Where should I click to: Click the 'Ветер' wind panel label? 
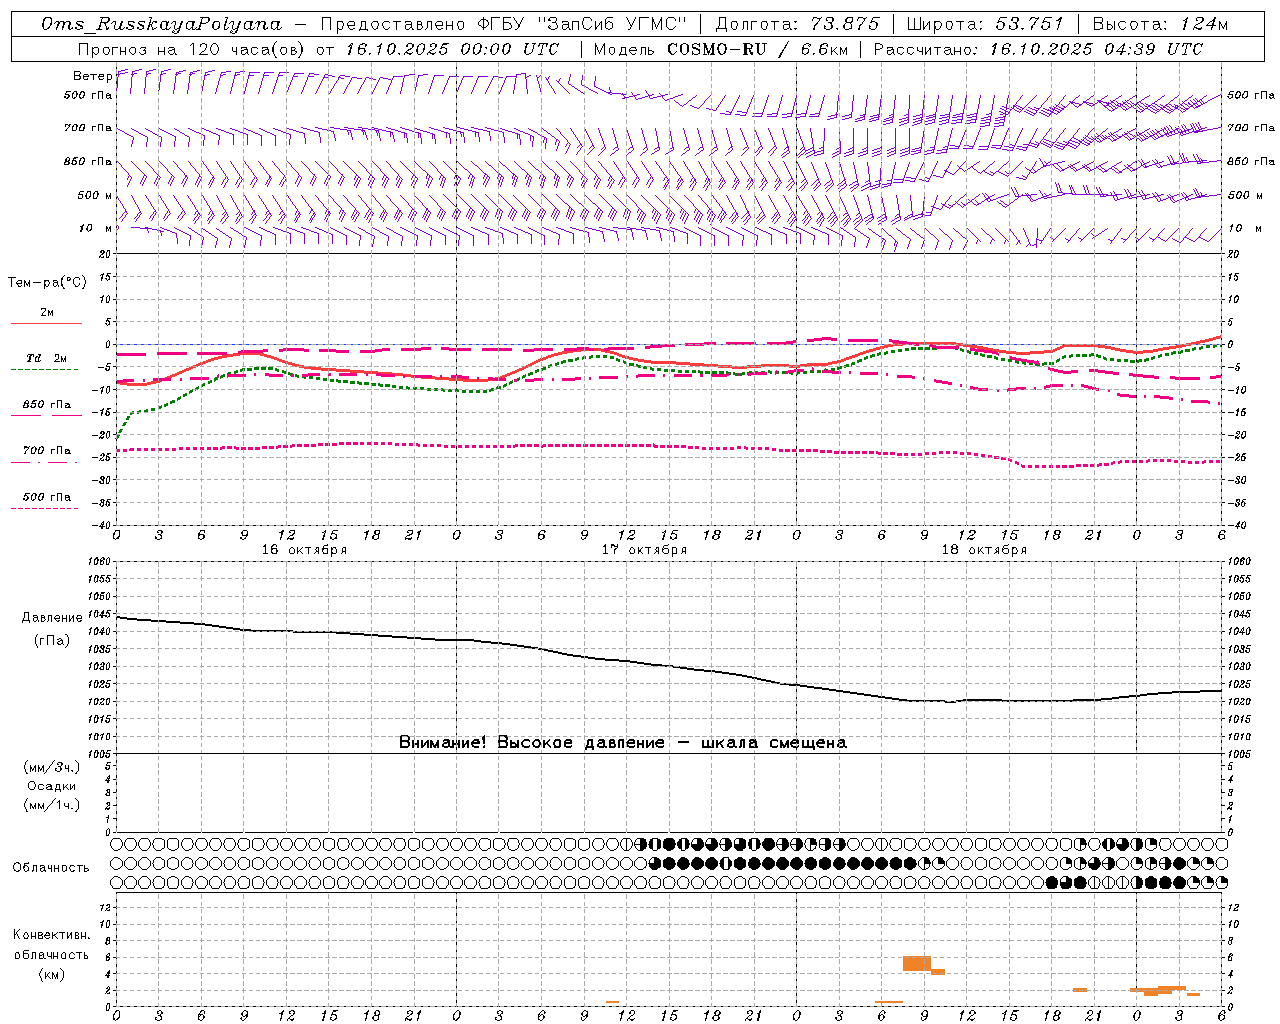(92, 76)
